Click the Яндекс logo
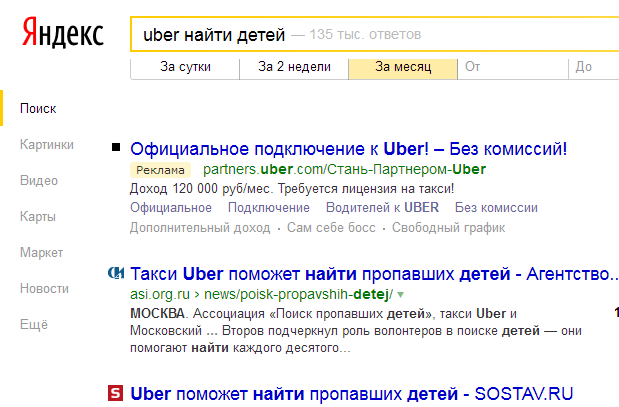Viewport: 619px width, 407px height. point(63,32)
